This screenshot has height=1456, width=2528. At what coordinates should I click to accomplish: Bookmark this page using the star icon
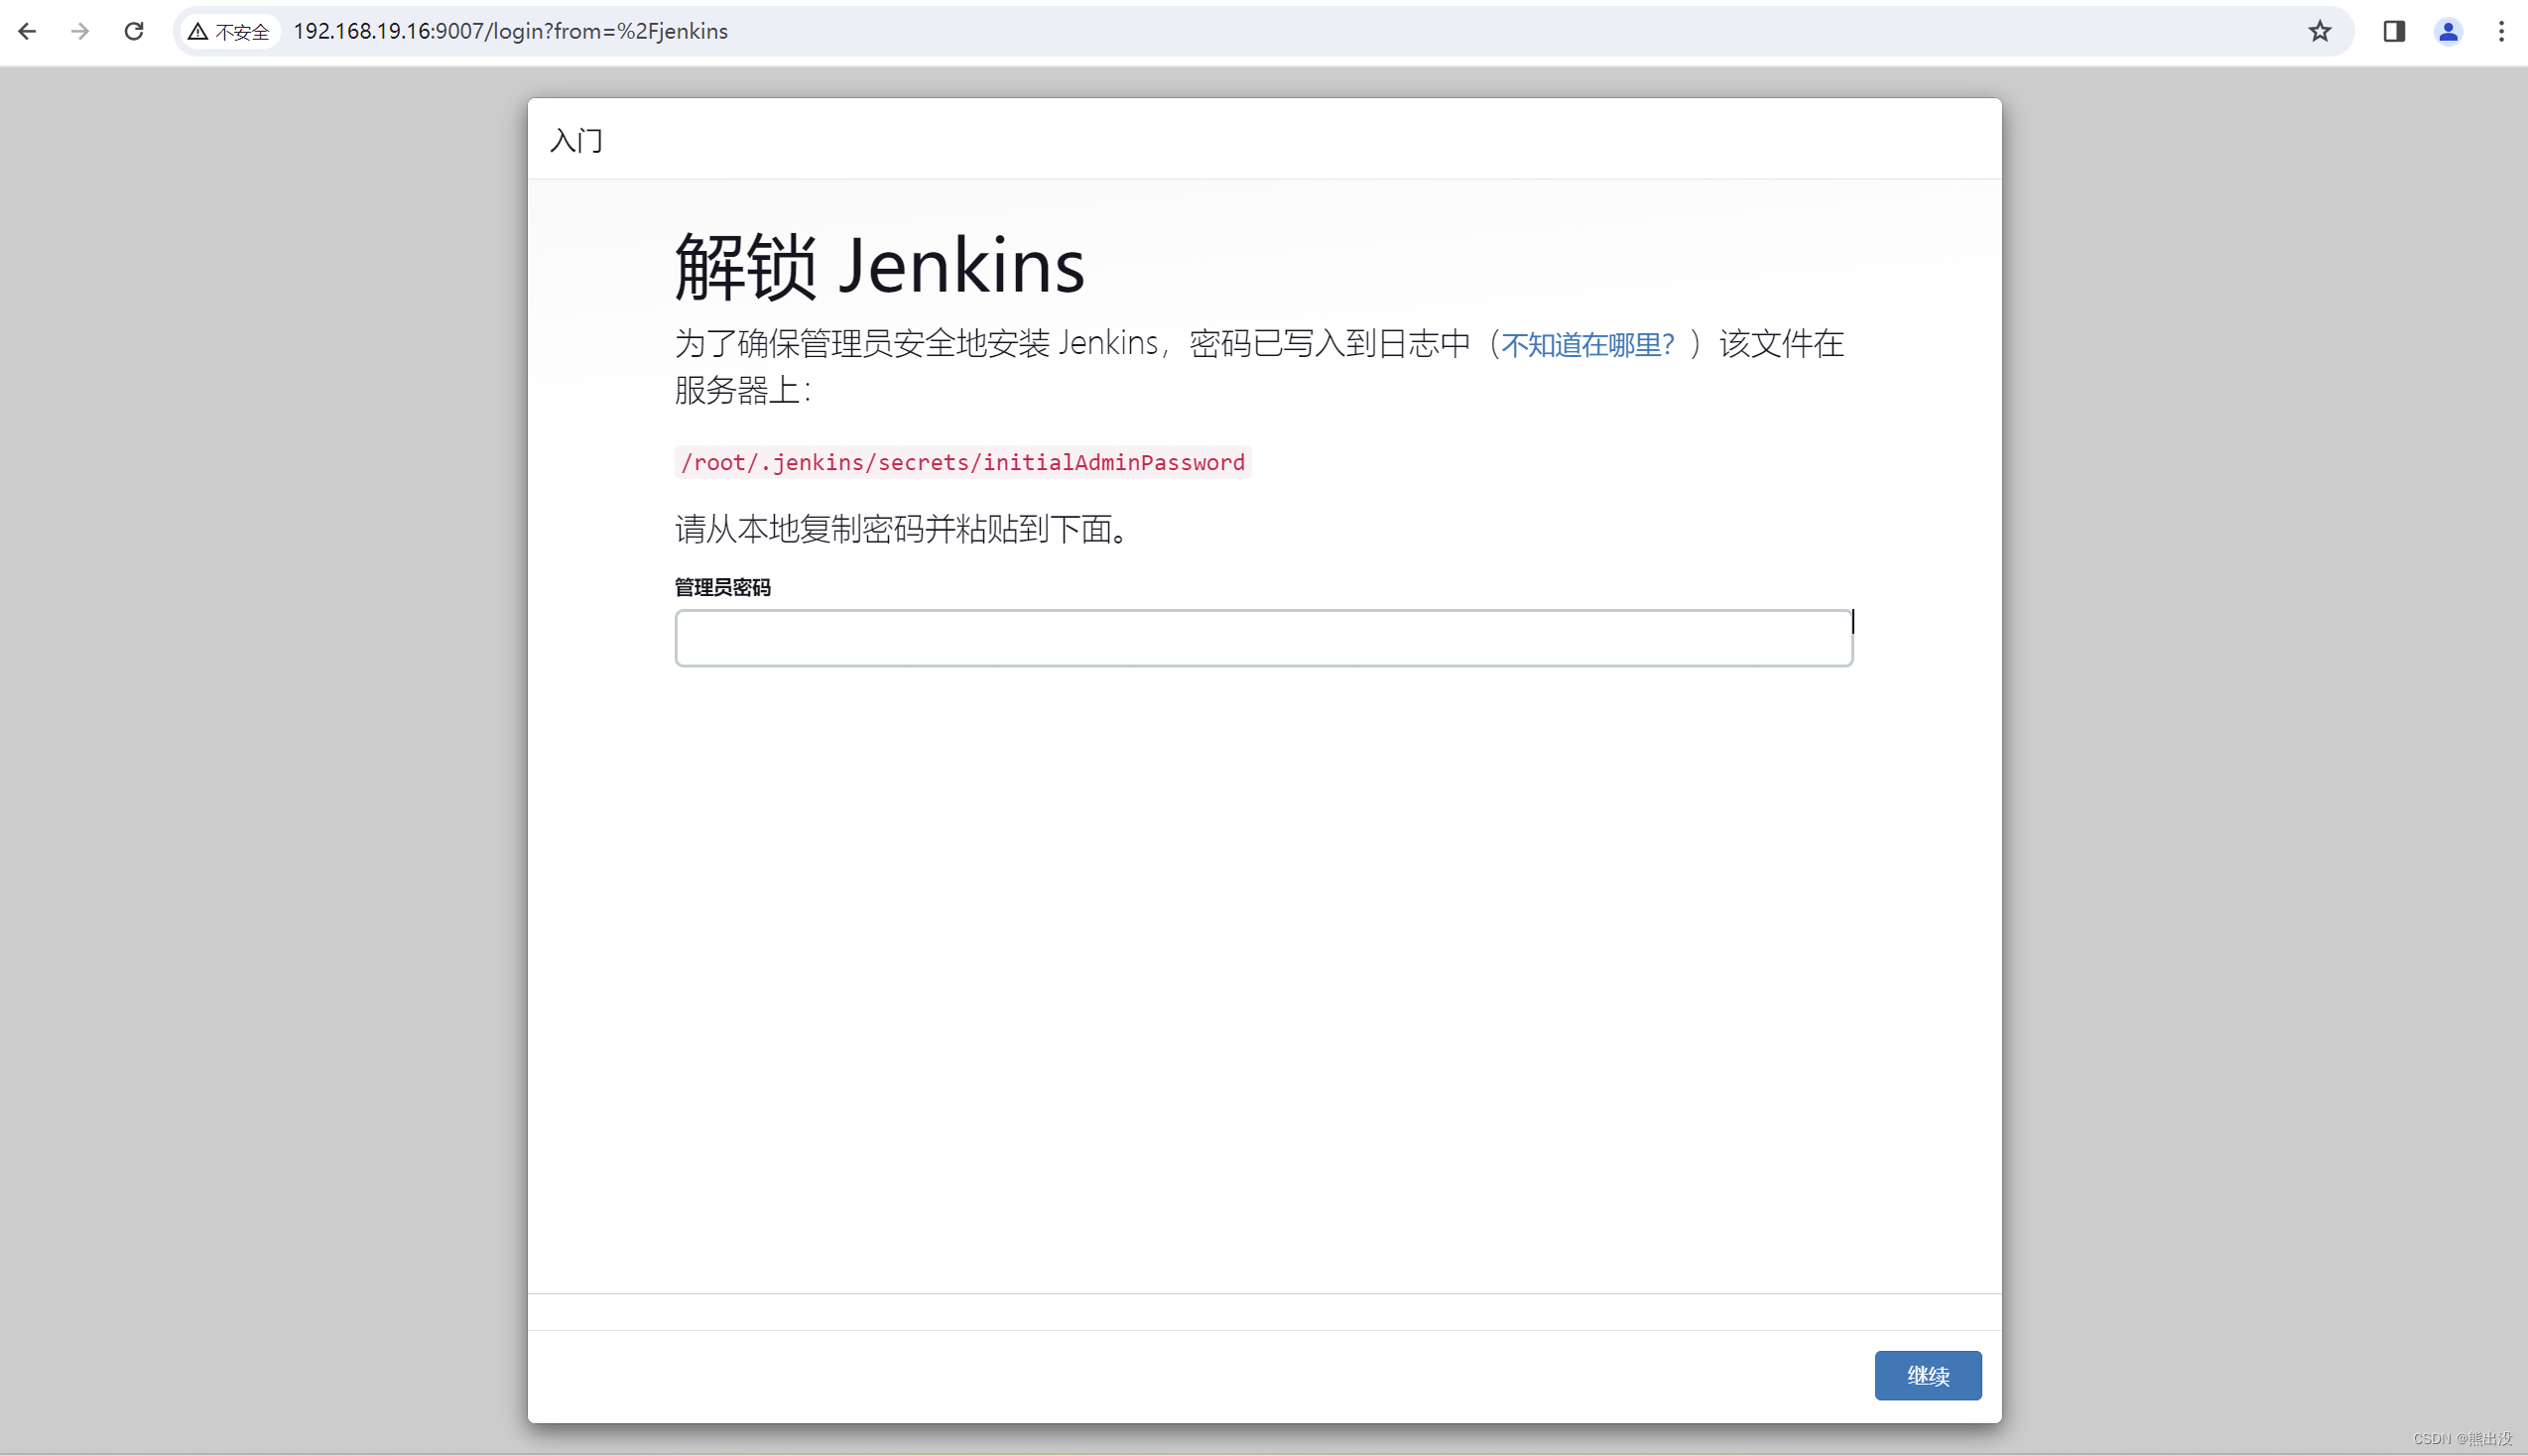point(2318,31)
